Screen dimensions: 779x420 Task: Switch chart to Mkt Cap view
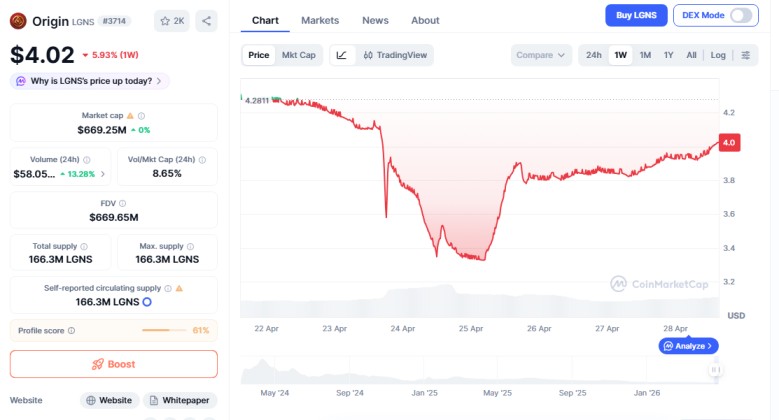point(298,55)
